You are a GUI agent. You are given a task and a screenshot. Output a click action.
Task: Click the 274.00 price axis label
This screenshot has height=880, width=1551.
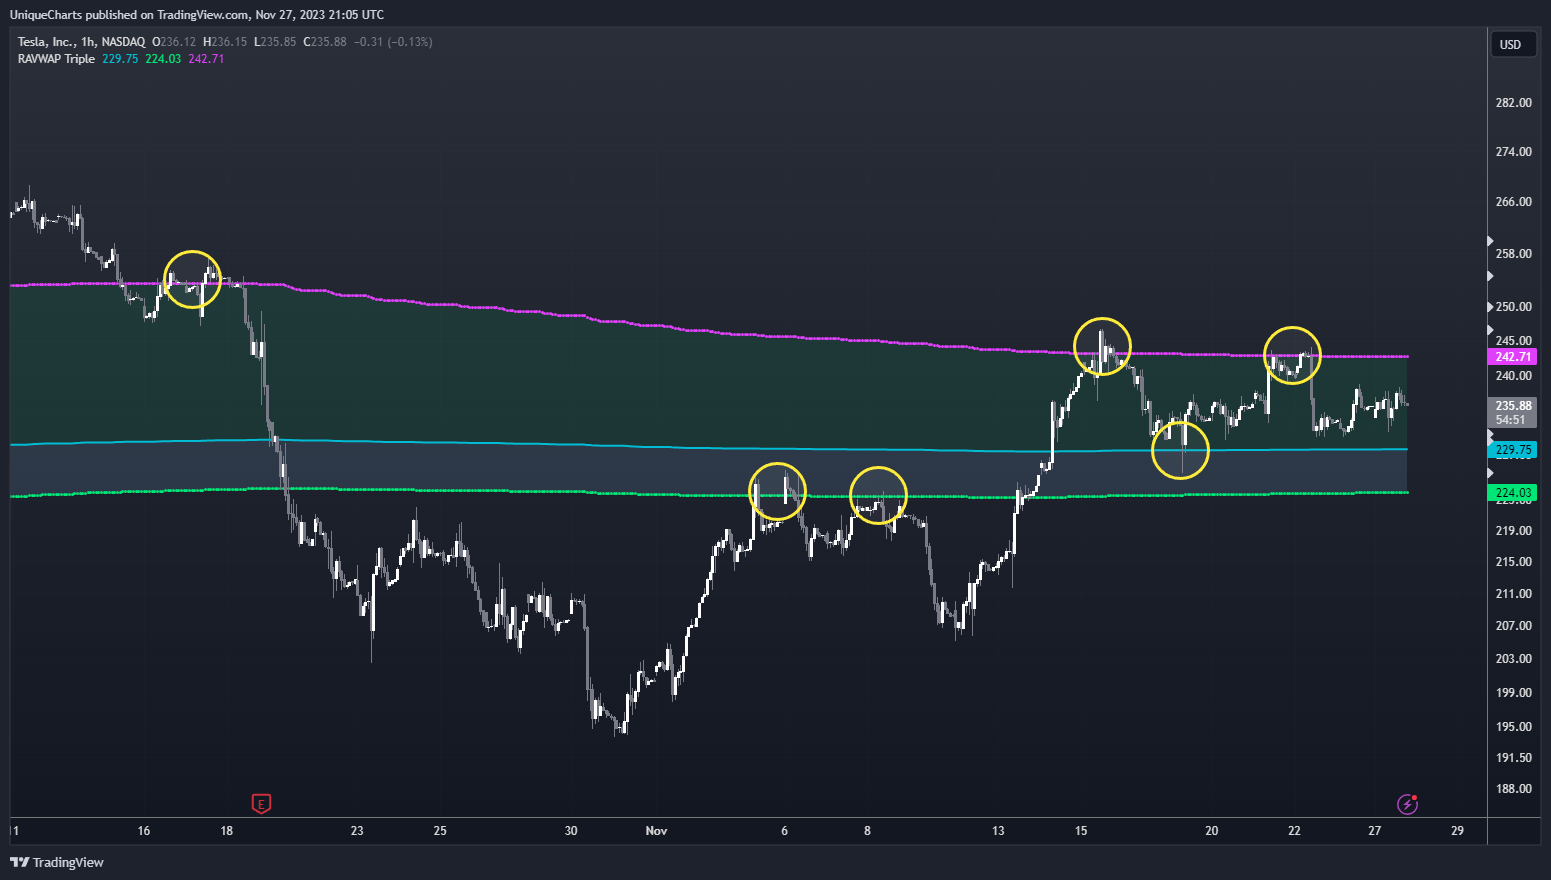pyautogui.click(x=1513, y=152)
